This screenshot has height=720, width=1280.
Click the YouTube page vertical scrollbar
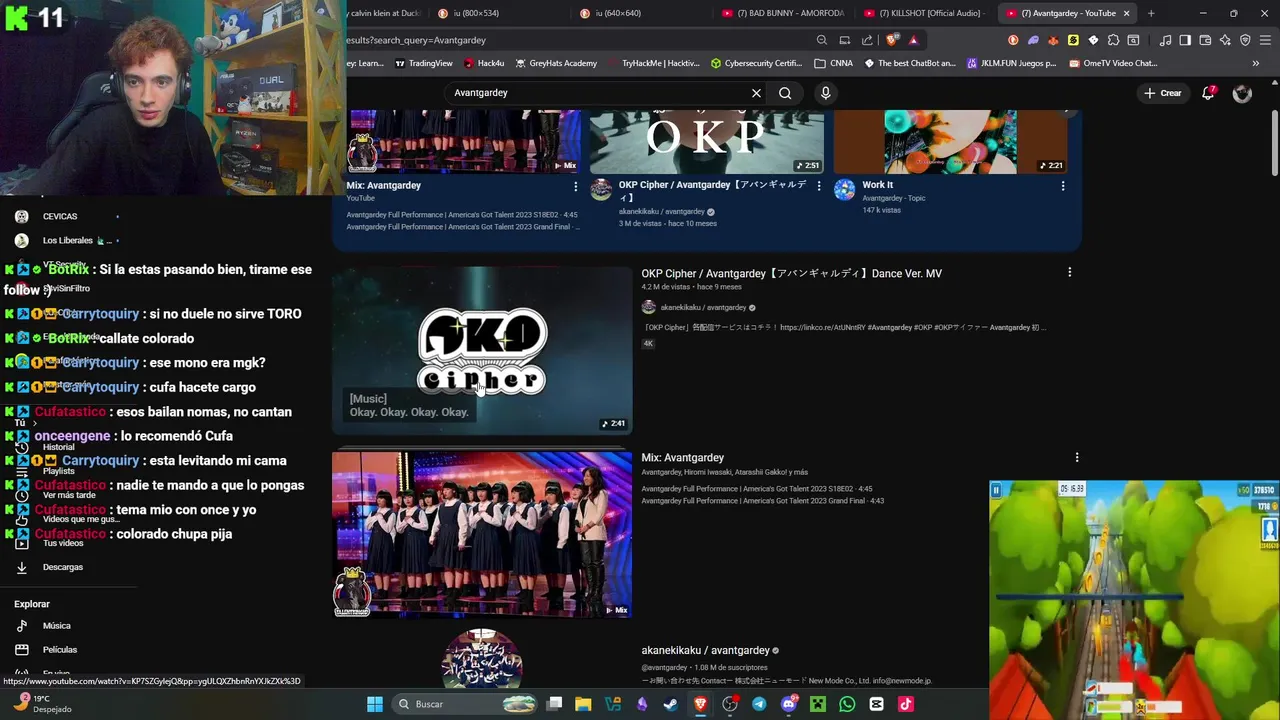click(x=1274, y=142)
